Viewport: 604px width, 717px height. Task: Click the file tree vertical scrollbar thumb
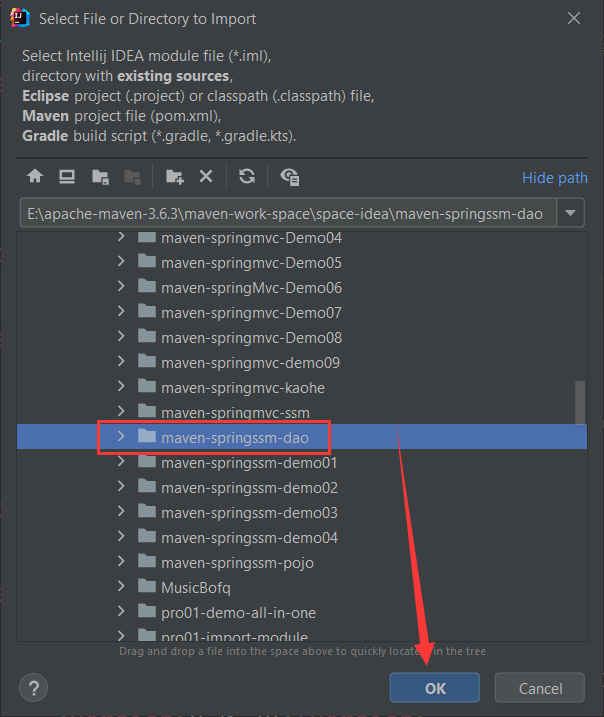tap(580, 402)
